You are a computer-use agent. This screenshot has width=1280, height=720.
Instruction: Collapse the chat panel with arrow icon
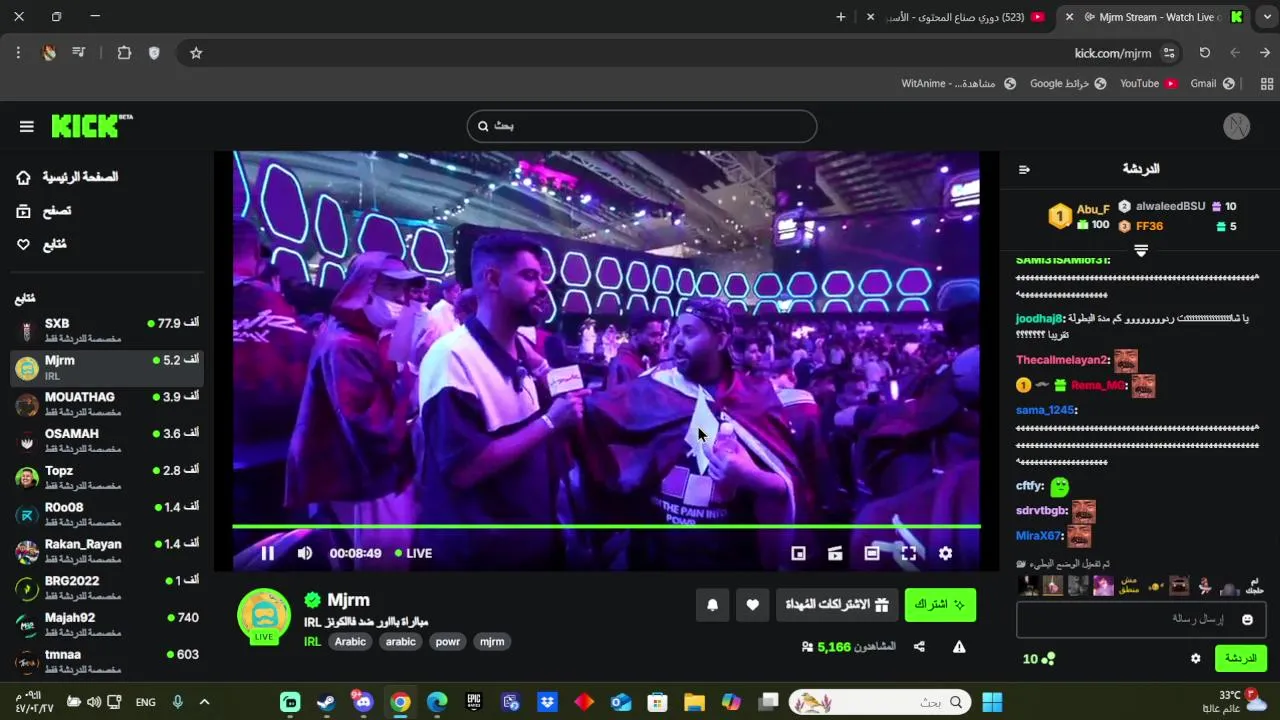click(1024, 169)
